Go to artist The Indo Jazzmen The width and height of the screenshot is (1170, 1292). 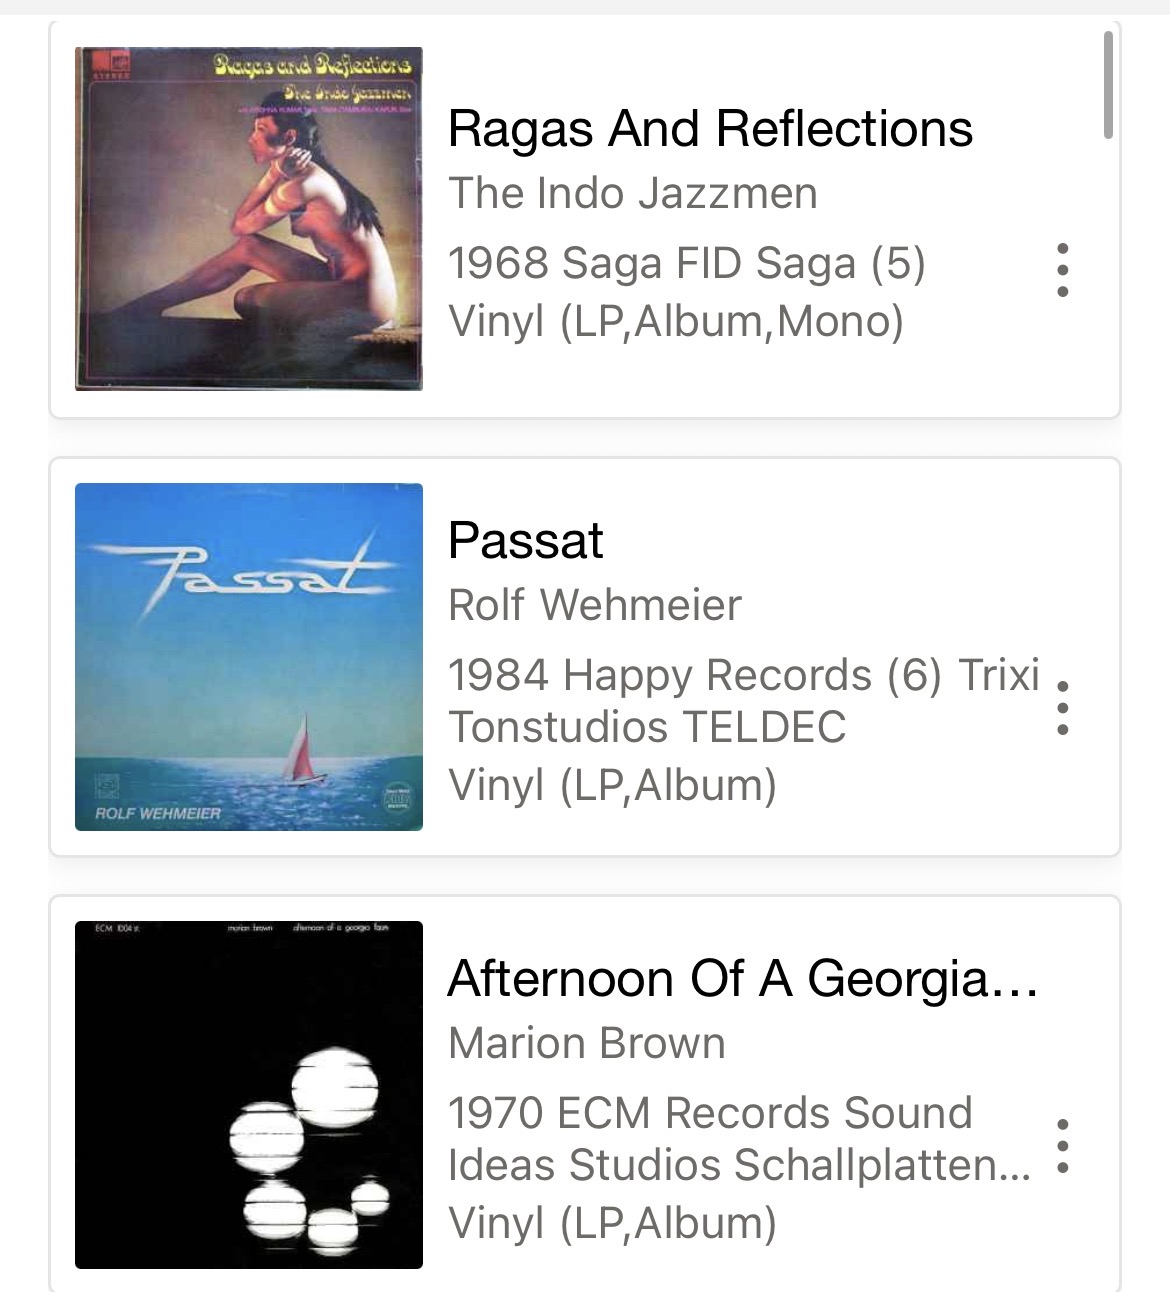click(x=632, y=193)
